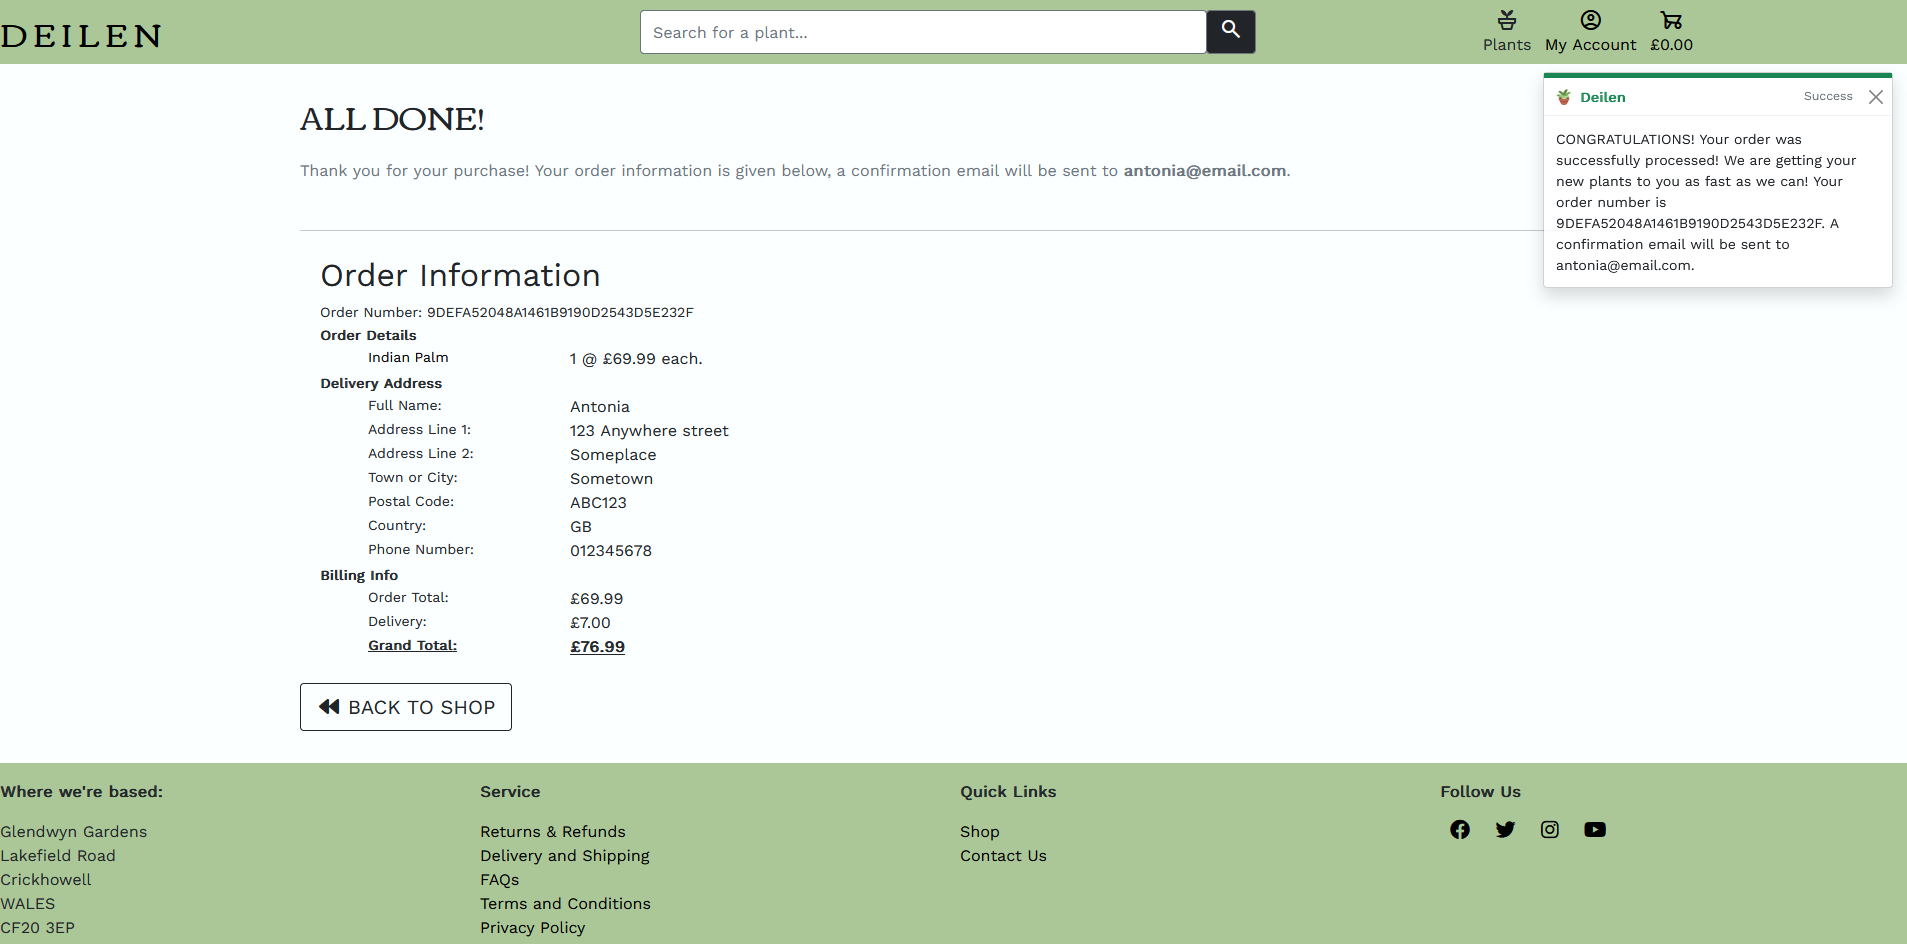Visit the Facebook page icon
Image resolution: width=1907 pixels, height=944 pixels.
[1460, 830]
